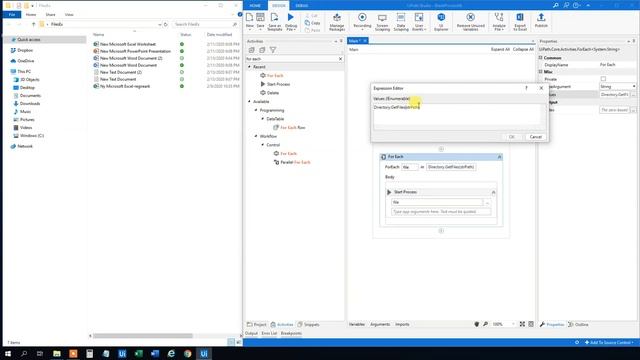Open the TypeArgument String dropdown
This screenshot has width=640, height=360.
[x=633, y=87]
